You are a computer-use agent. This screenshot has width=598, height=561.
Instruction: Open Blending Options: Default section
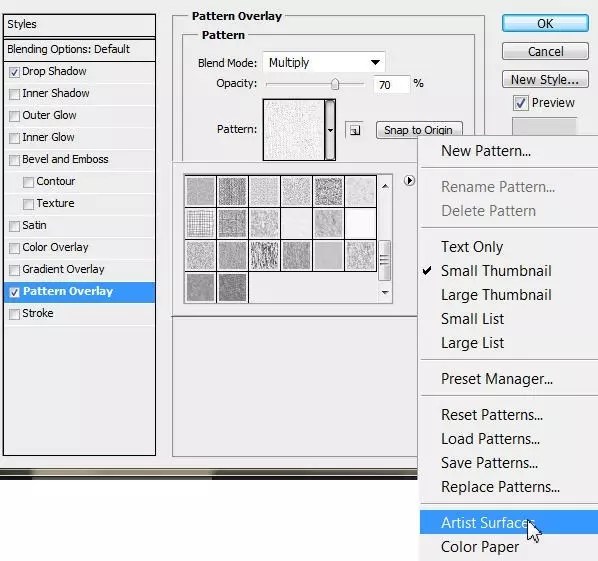79,50
